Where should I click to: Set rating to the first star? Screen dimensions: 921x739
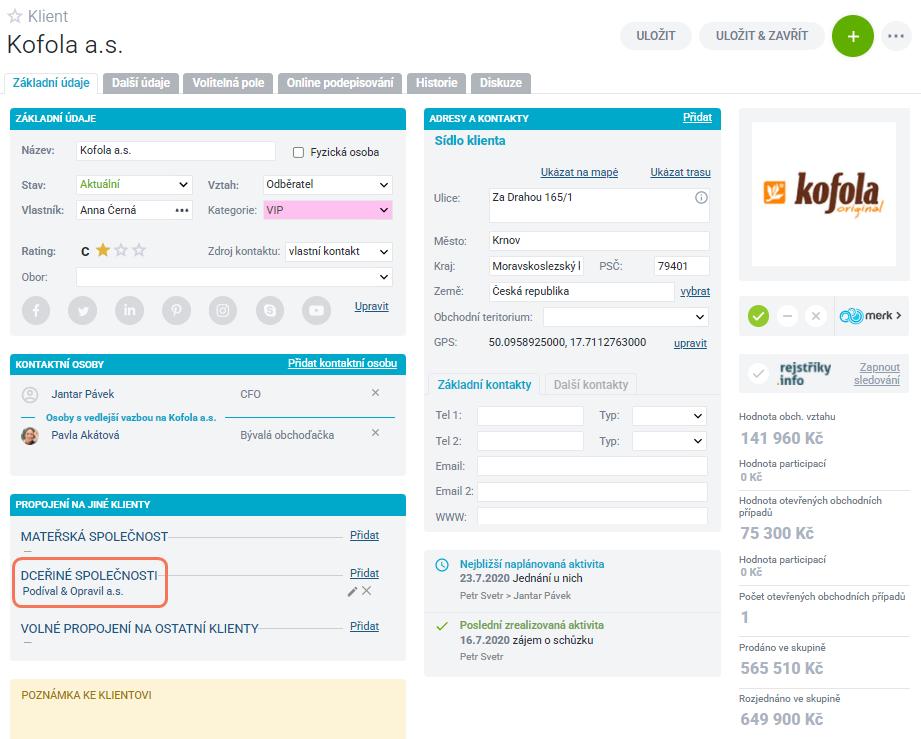click(103, 250)
